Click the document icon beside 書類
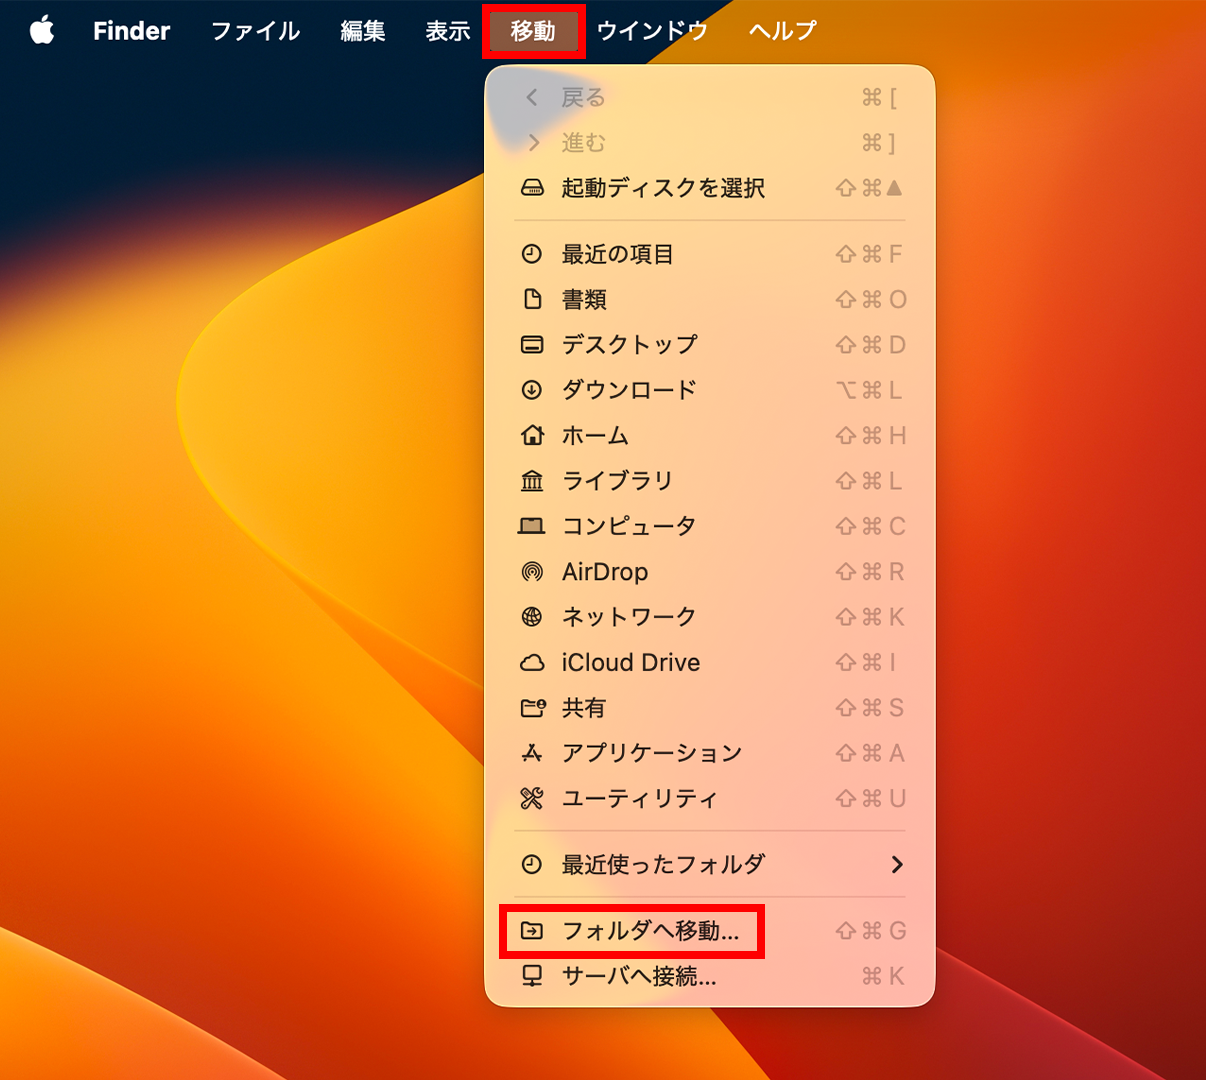The height and width of the screenshot is (1080, 1206). coord(532,299)
